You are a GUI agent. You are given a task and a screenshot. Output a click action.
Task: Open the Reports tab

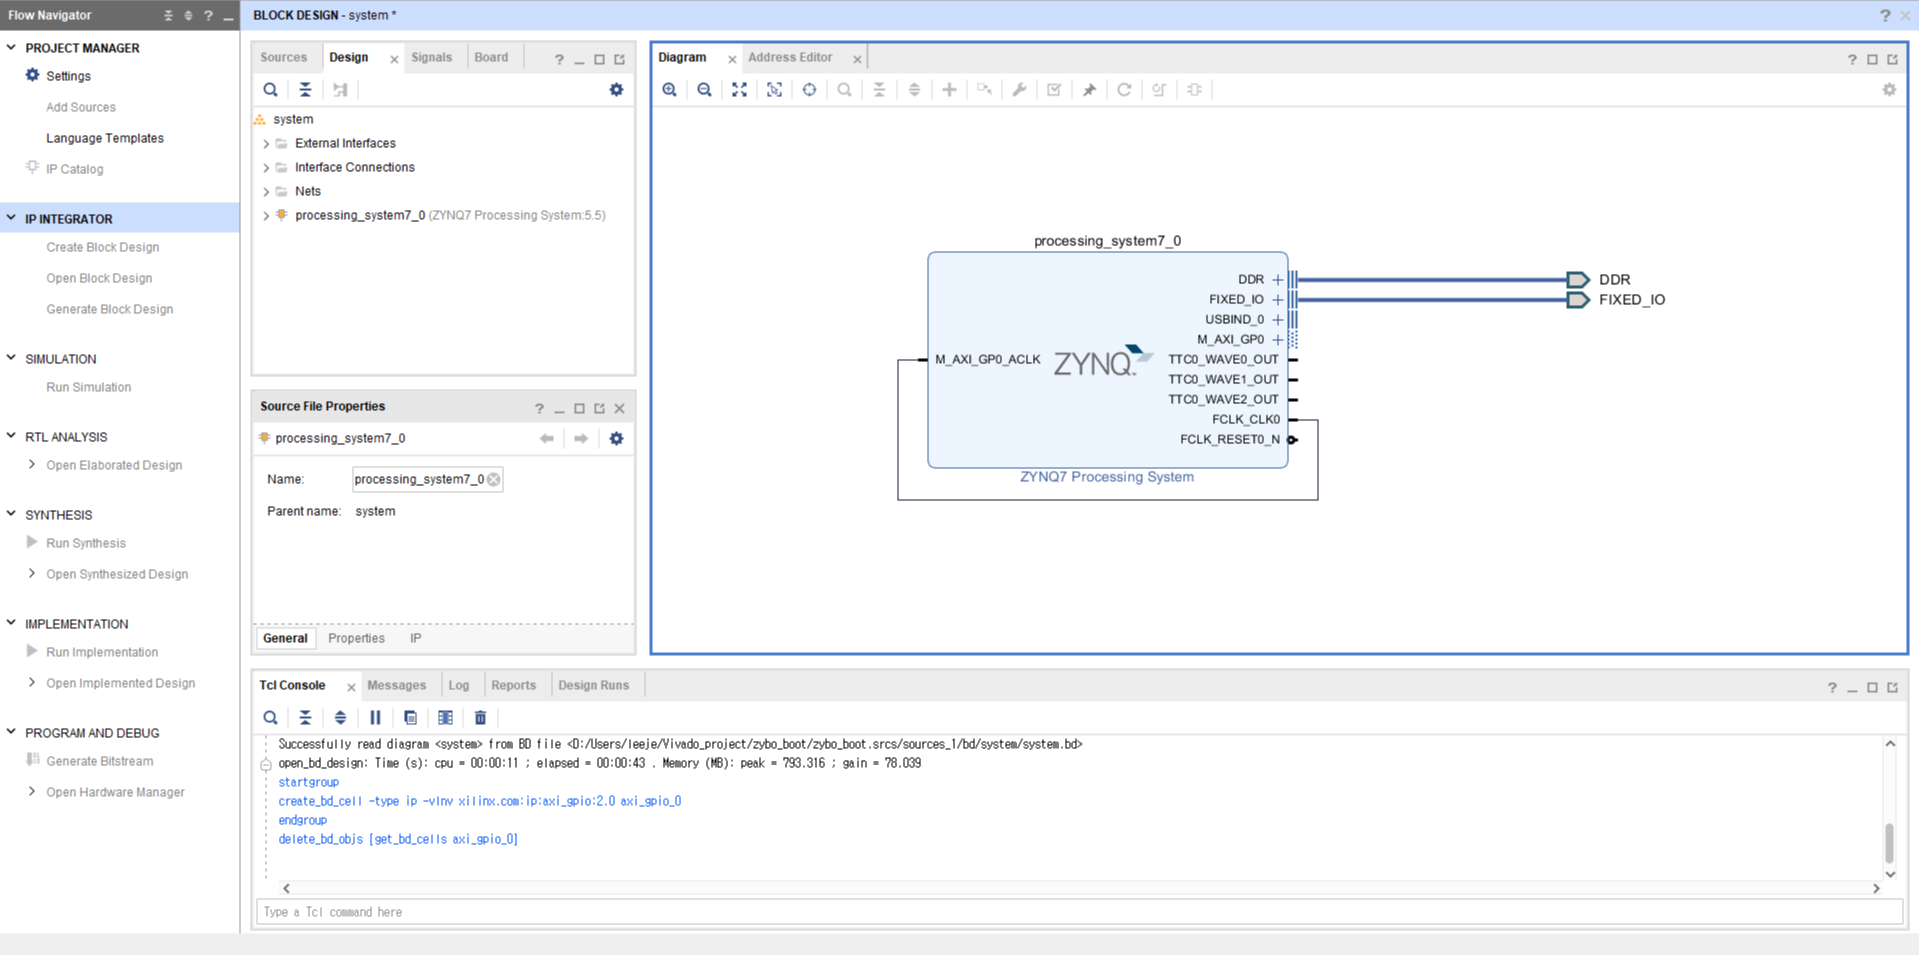(513, 686)
